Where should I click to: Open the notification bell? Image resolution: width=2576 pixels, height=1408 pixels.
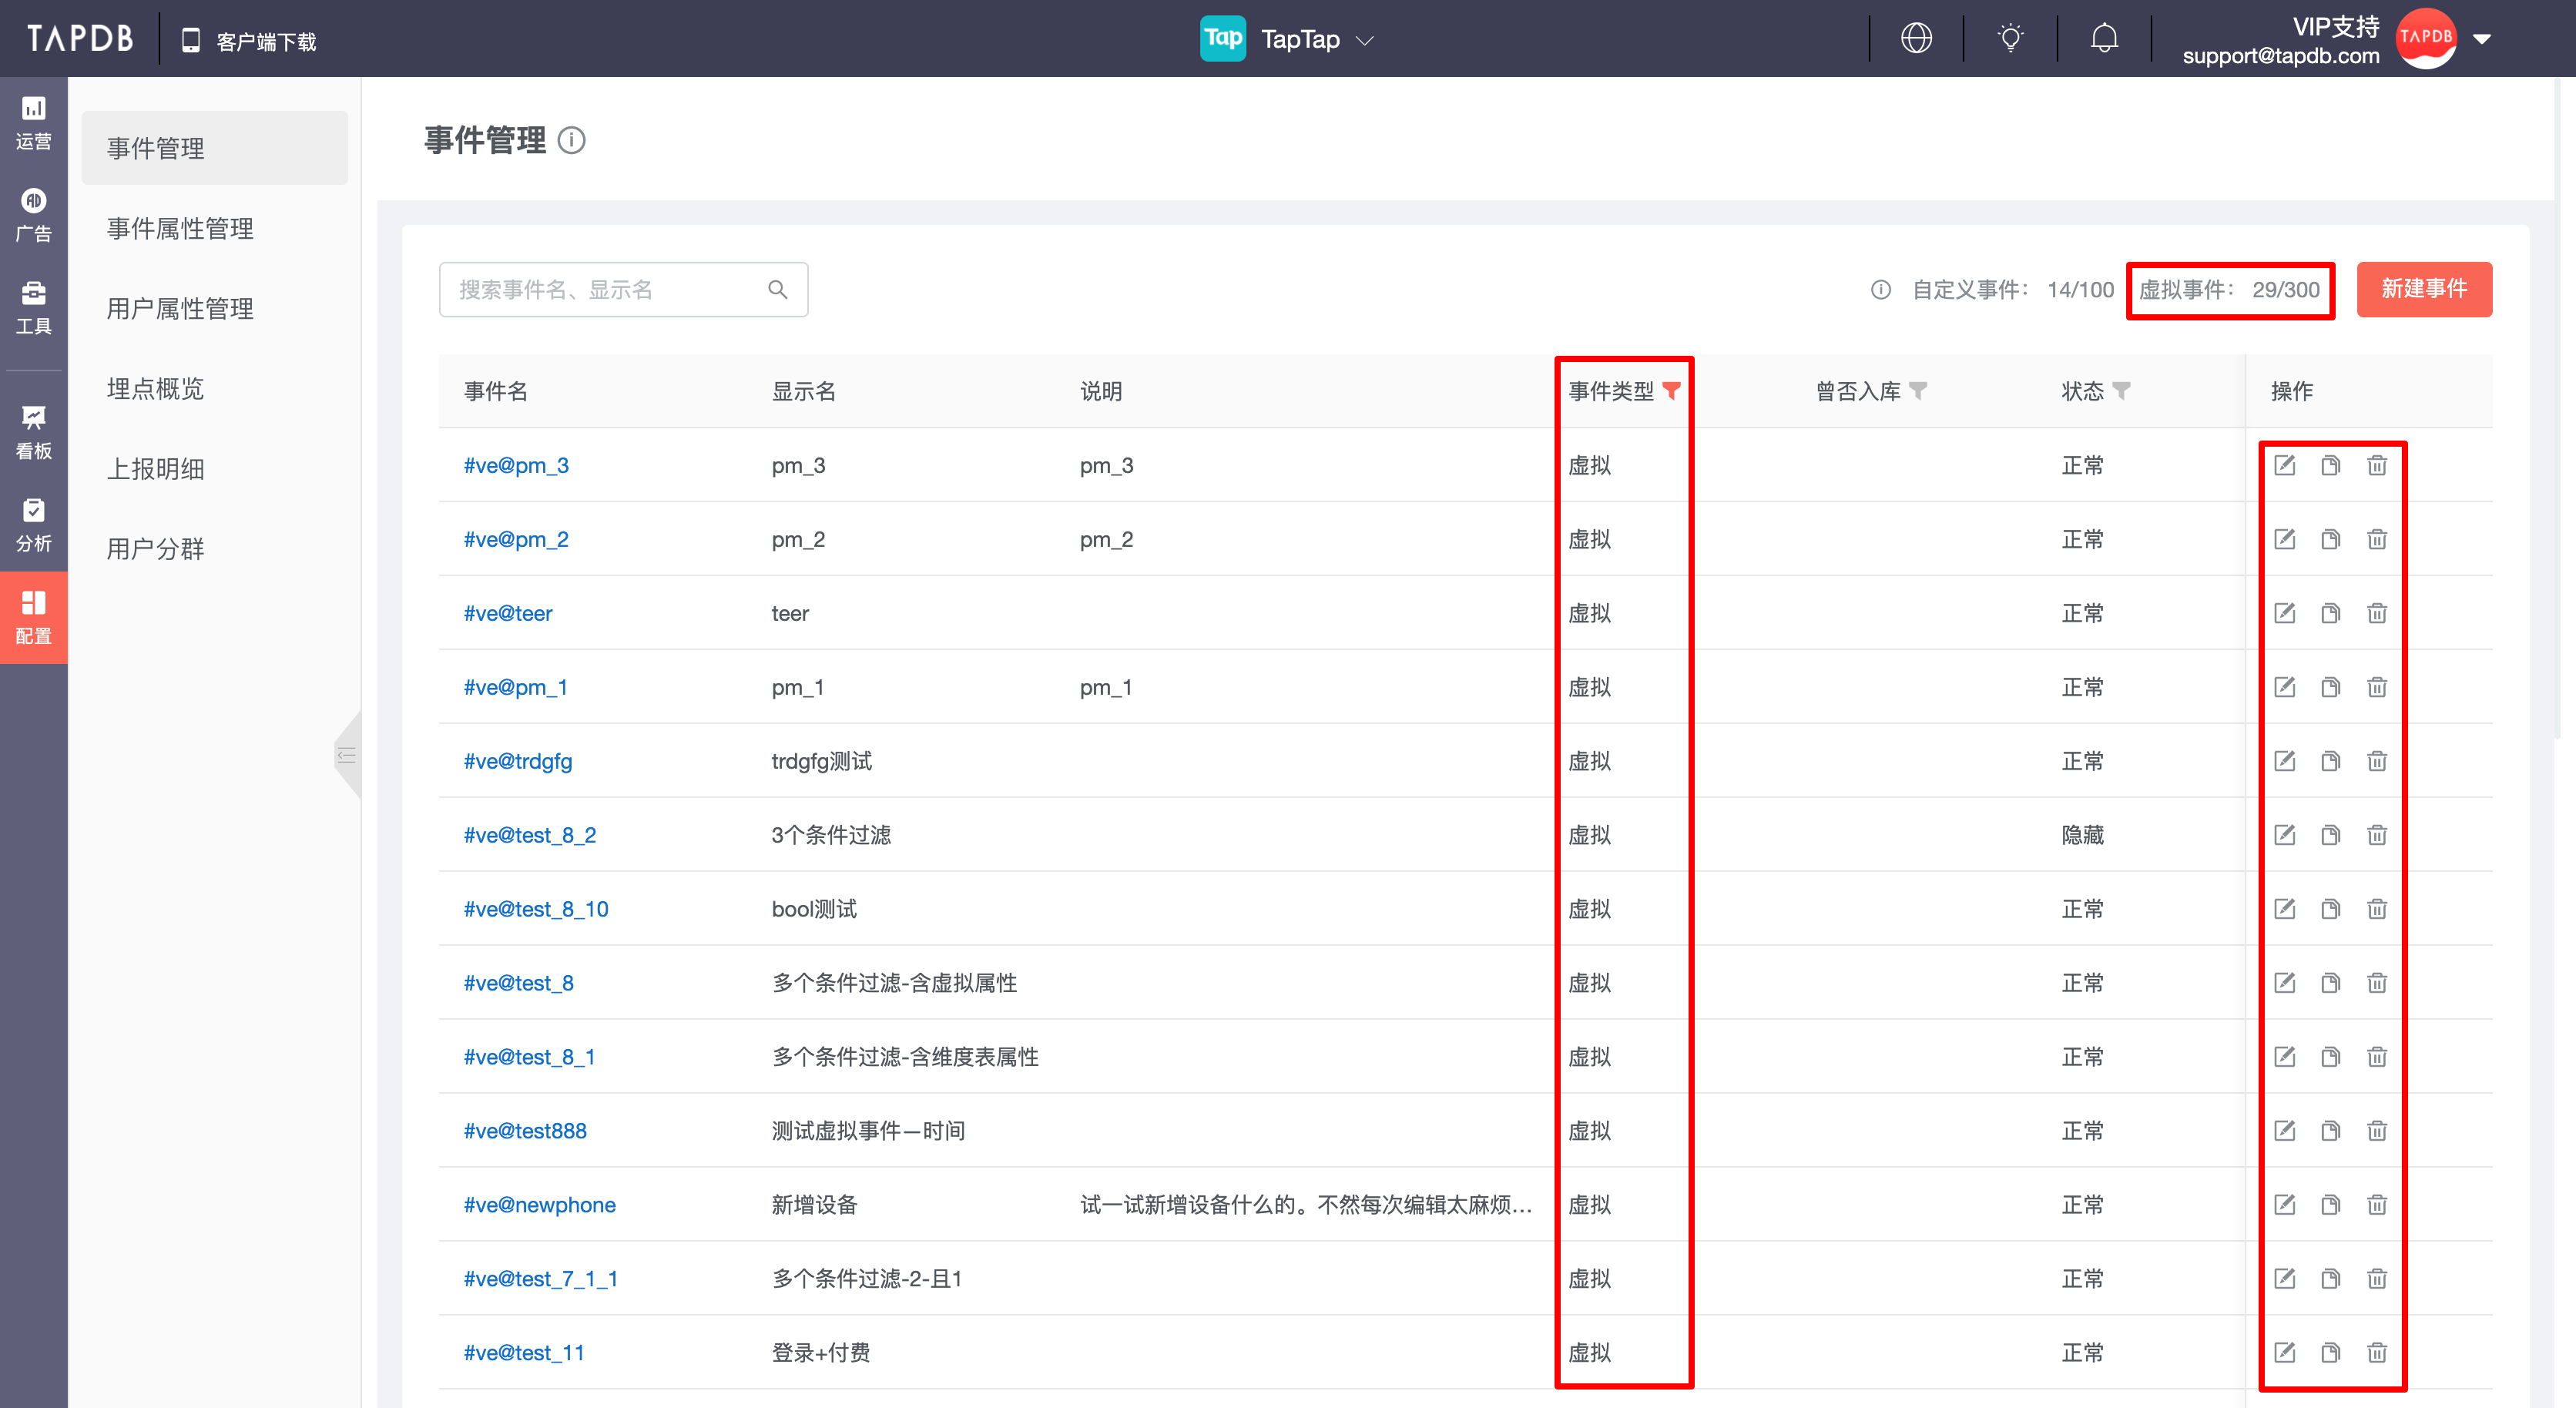(2104, 39)
